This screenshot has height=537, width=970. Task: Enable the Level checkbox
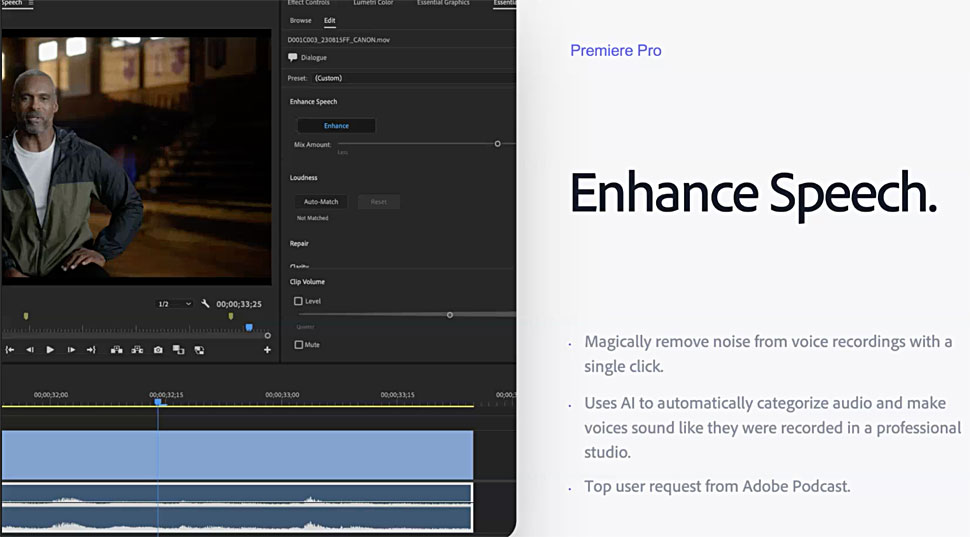tap(299, 301)
